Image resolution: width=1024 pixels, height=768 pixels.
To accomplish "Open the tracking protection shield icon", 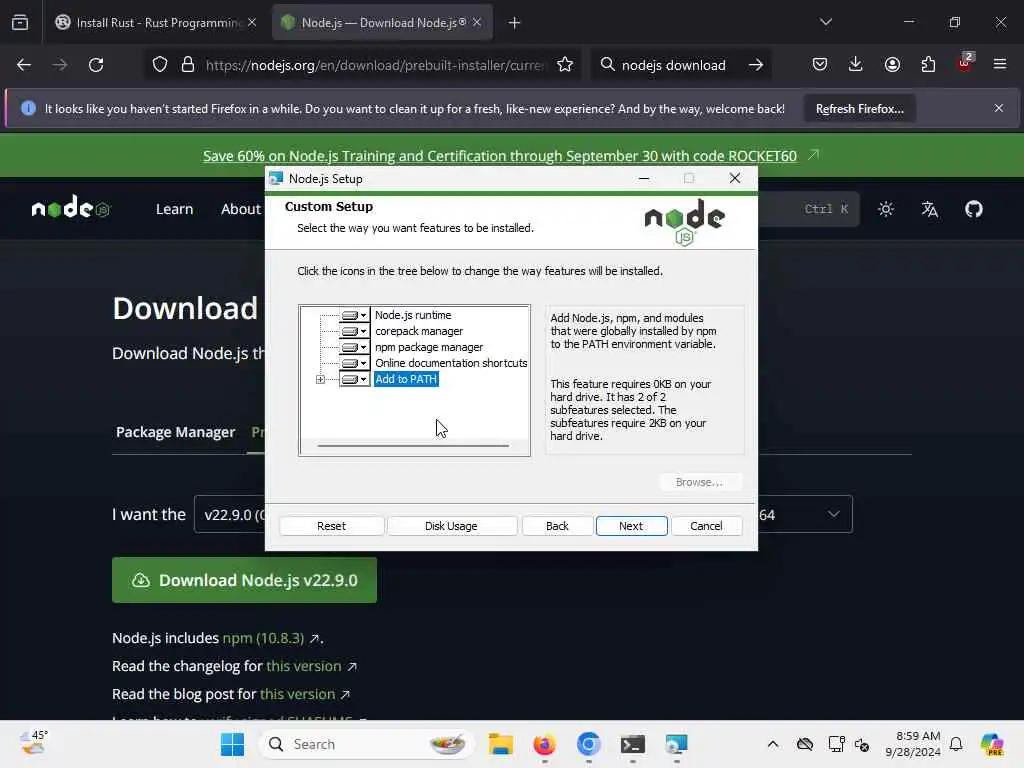I will (160, 65).
